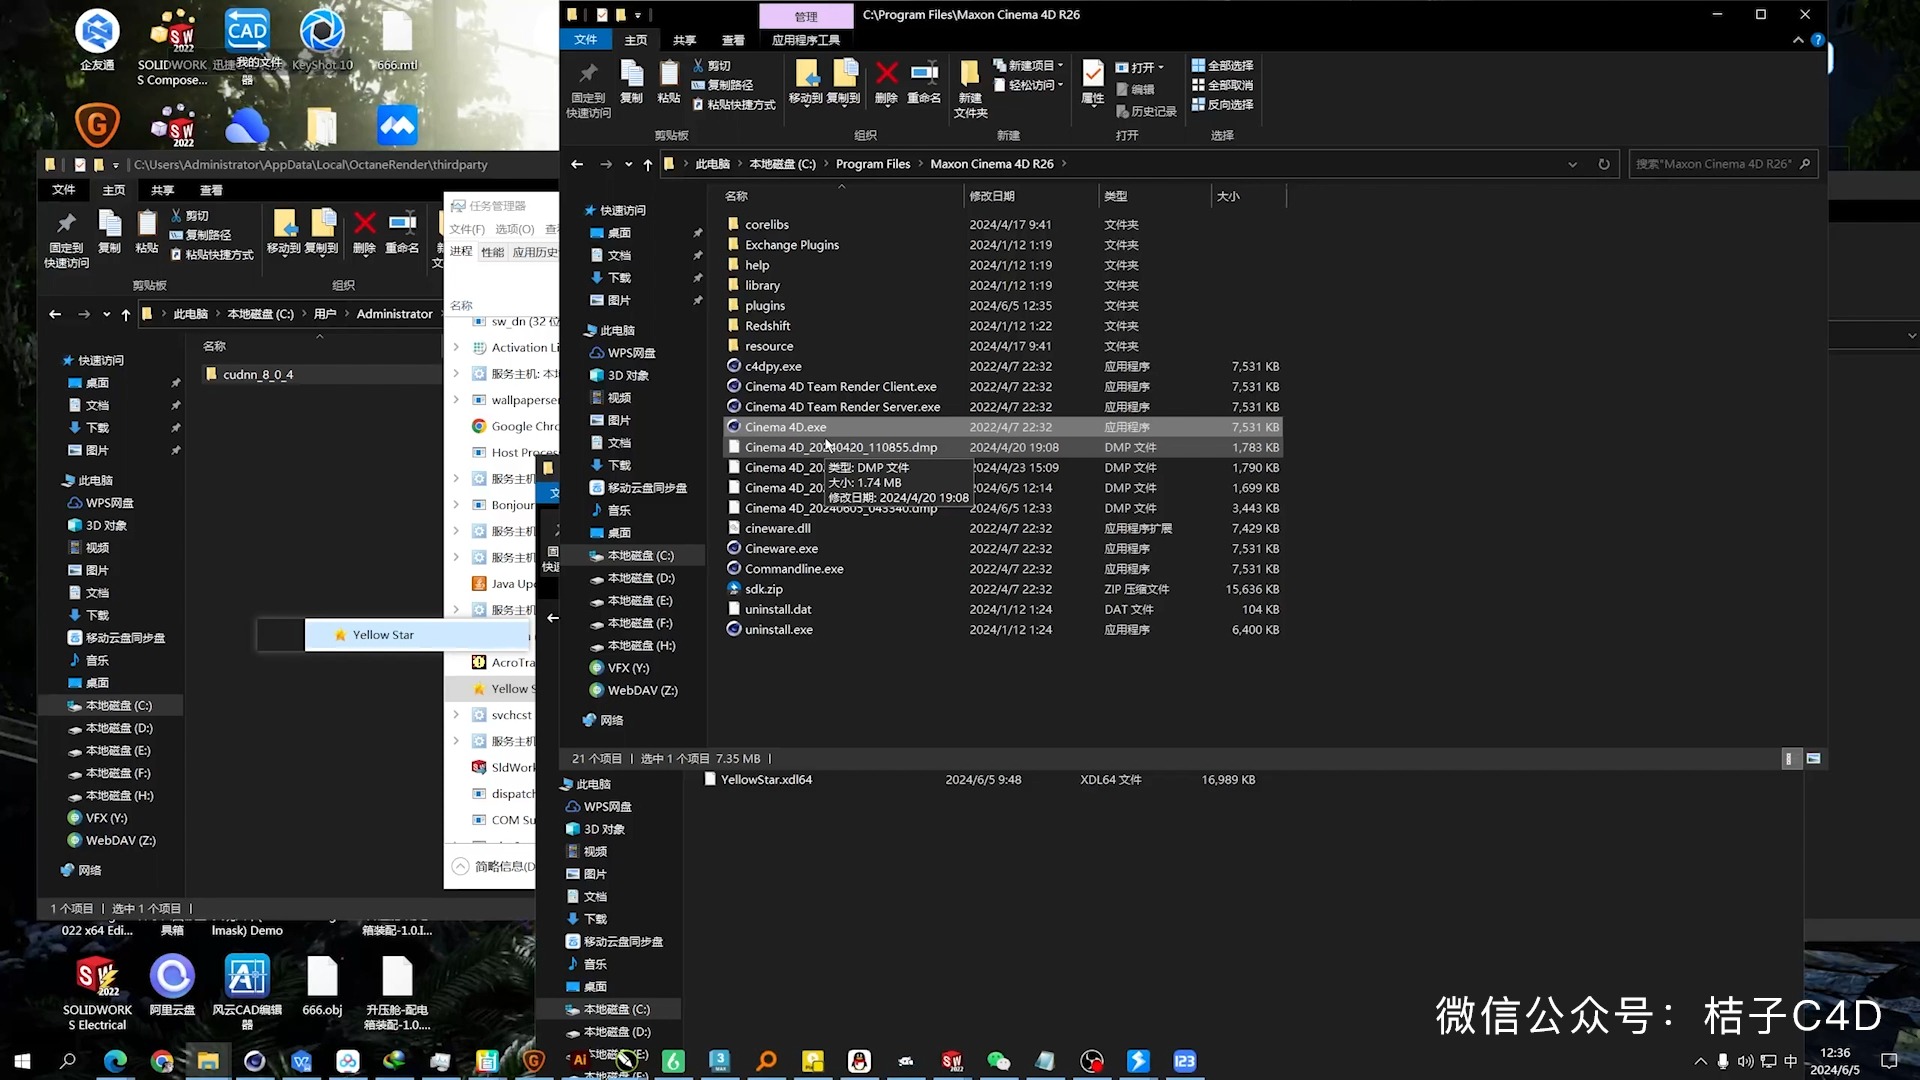Switch to the File (文件) tab in front explorer

coord(586,40)
